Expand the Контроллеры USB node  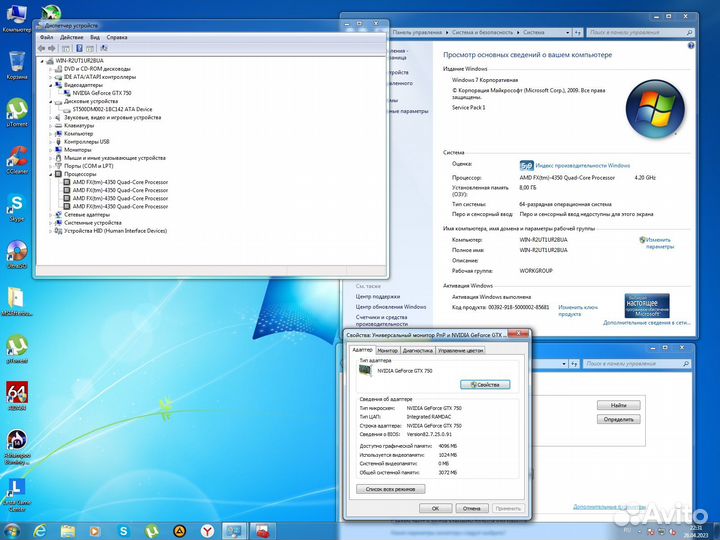(x=48, y=141)
